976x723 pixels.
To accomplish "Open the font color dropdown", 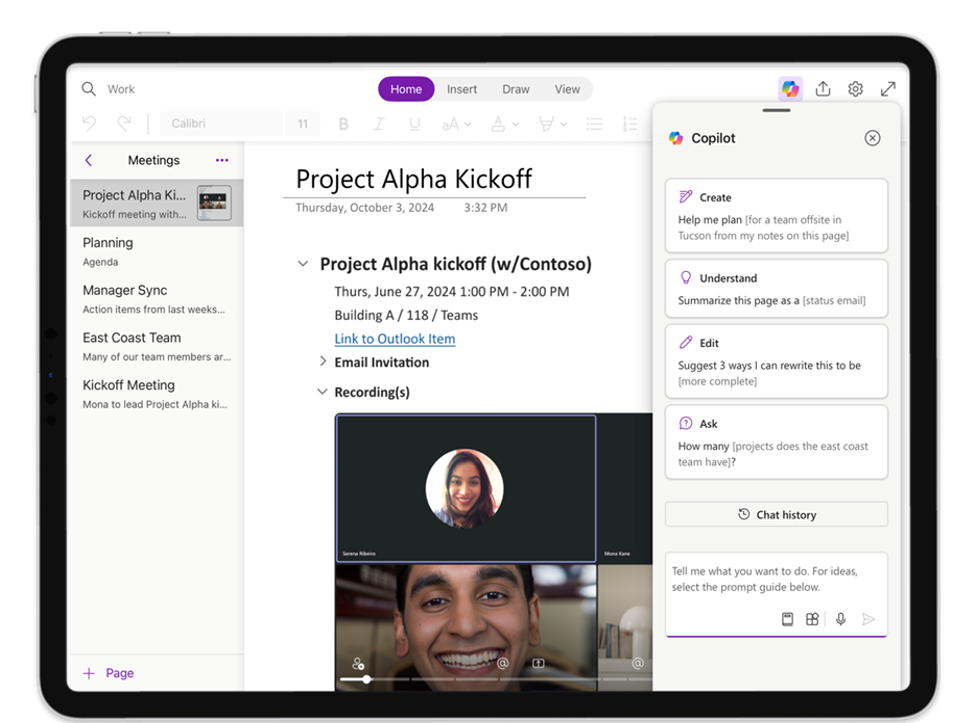I will point(504,124).
